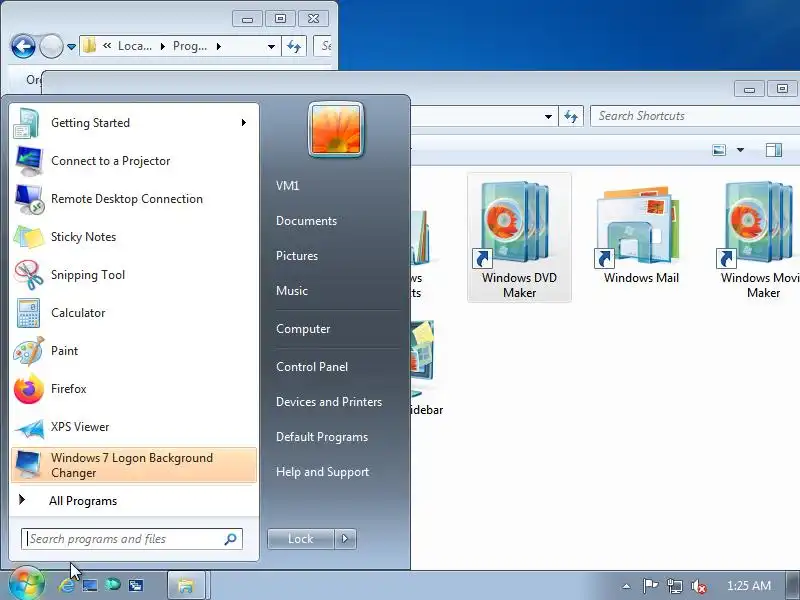Open Devices and Printers
Screen dimensions: 800x600
(x=329, y=402)
